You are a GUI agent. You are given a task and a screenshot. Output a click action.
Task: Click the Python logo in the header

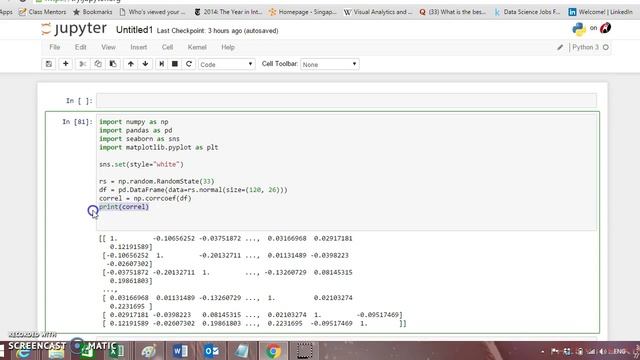point(579,29)
